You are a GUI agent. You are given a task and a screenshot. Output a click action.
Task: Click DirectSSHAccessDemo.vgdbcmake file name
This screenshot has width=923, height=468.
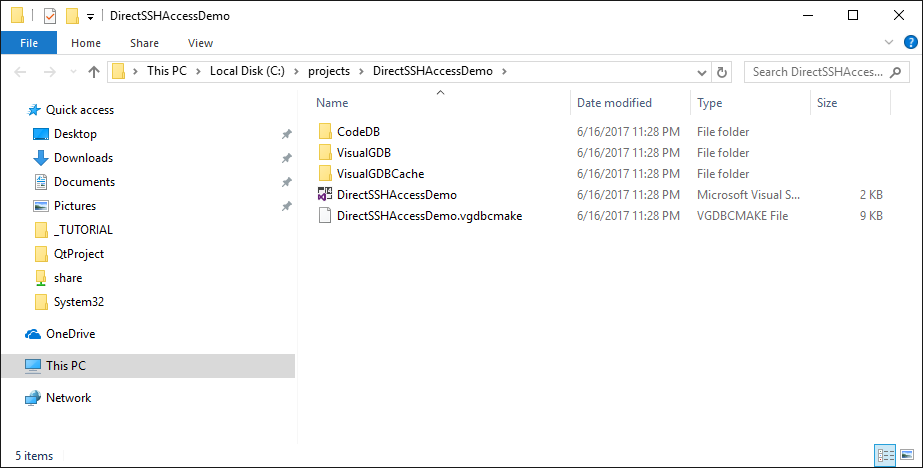pyautogui.click(x=429, y=216)
